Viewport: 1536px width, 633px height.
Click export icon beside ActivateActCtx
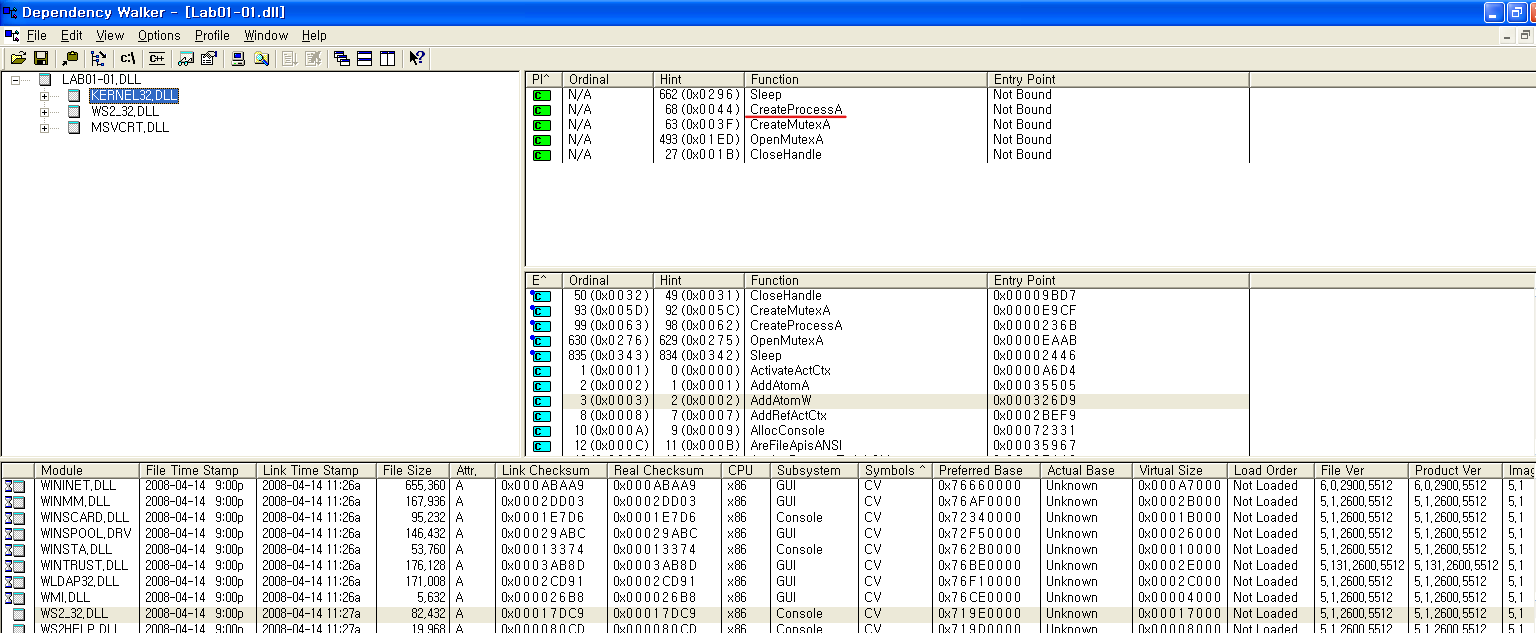541,371
